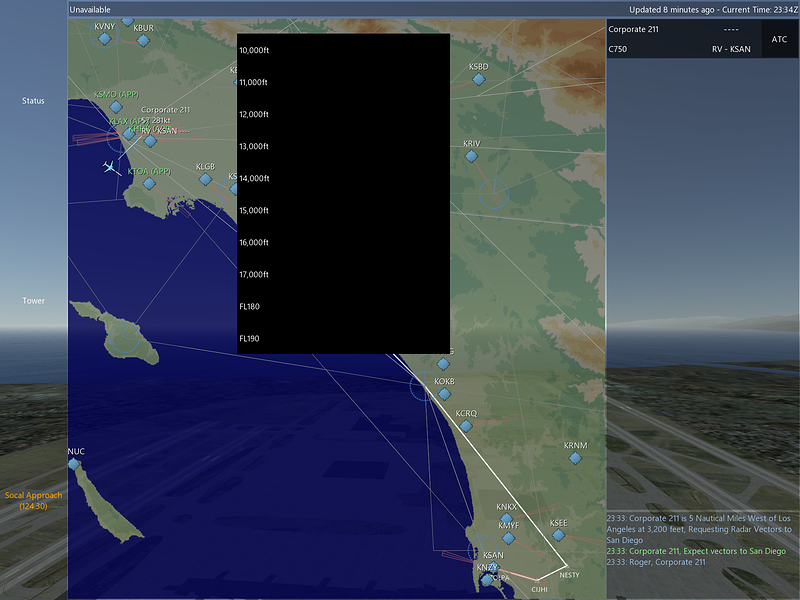Click the Corporate 211 flight entry
The height and width of the screenshot is (600, 800).
tap(683, 39)
